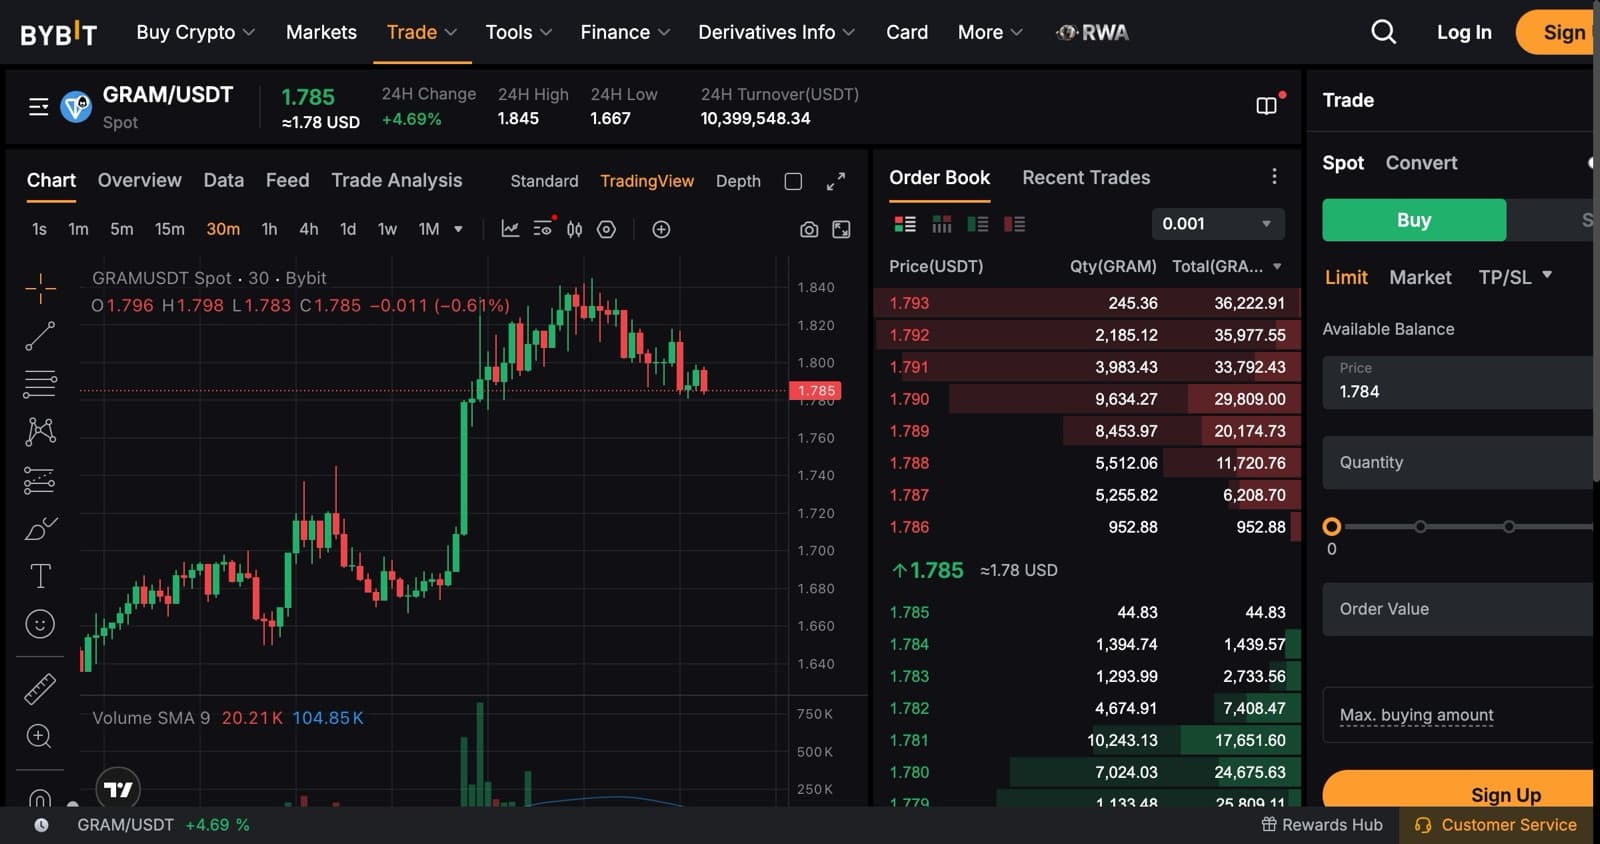Select the brush drawing tool
The height and width of the screenshot is (844, 1600).
point(40,528)
